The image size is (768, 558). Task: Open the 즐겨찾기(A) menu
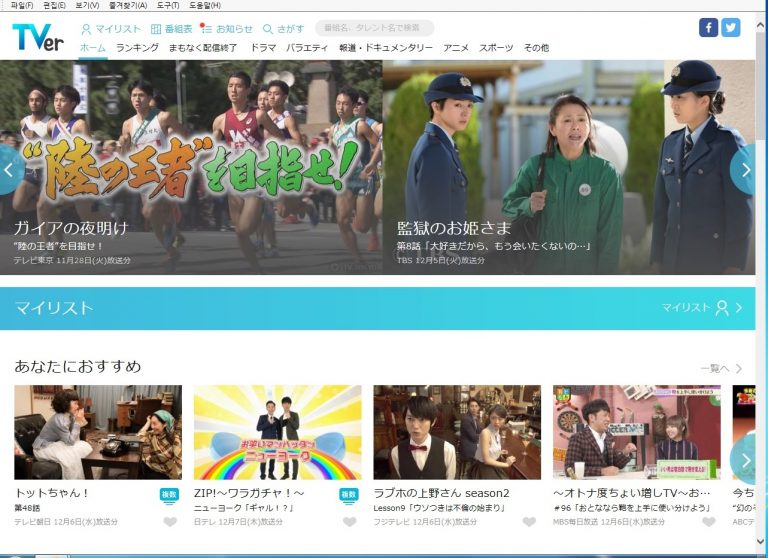[127, 5]
